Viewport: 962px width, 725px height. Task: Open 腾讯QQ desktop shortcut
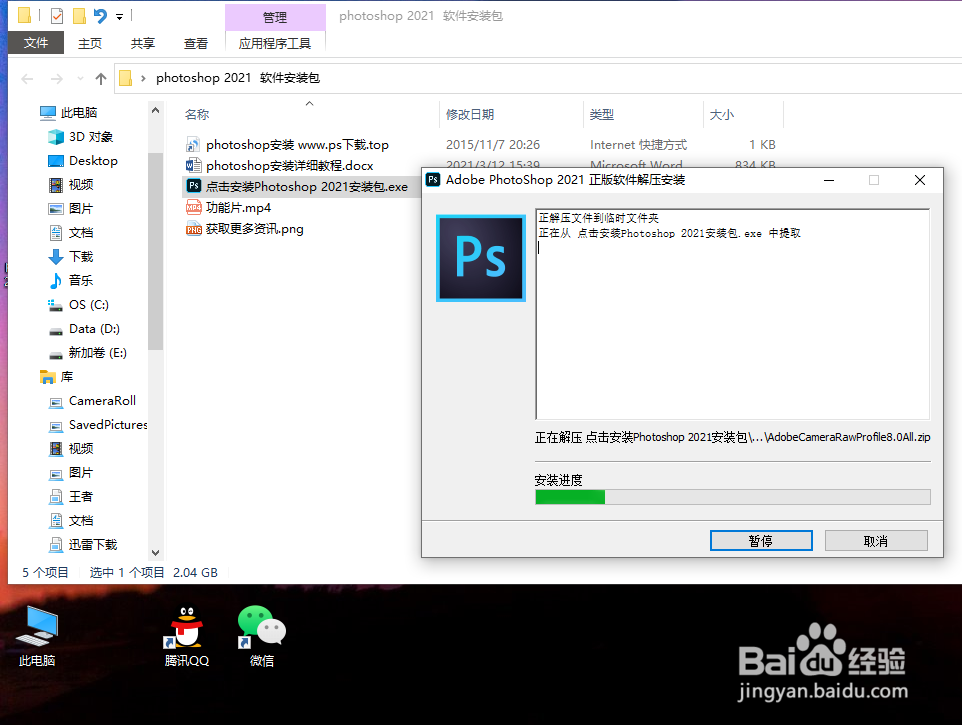[x=187, y=635]
